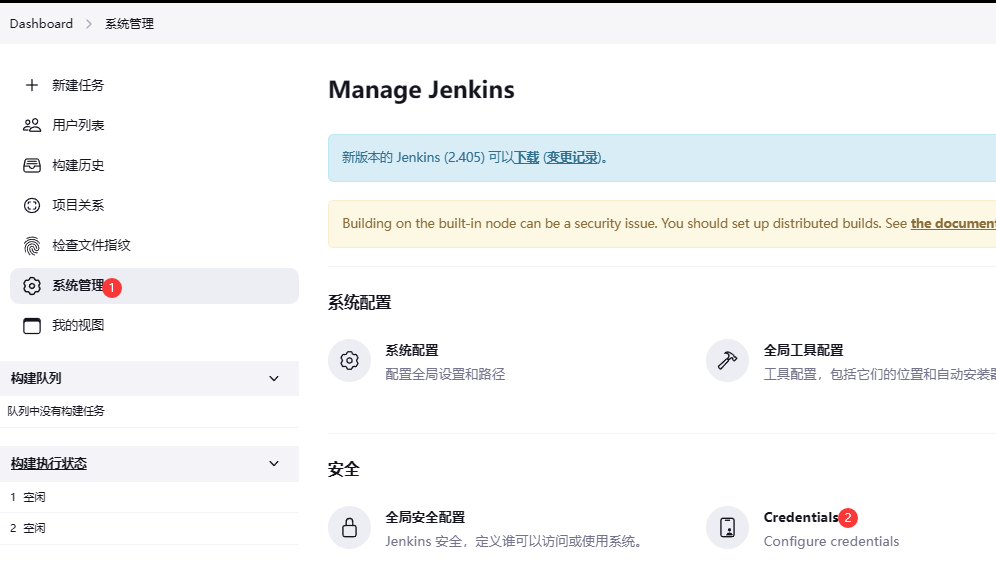Click the text Configure credentials
This screenshot has width=996, height=571.
(x=831, y=542)
